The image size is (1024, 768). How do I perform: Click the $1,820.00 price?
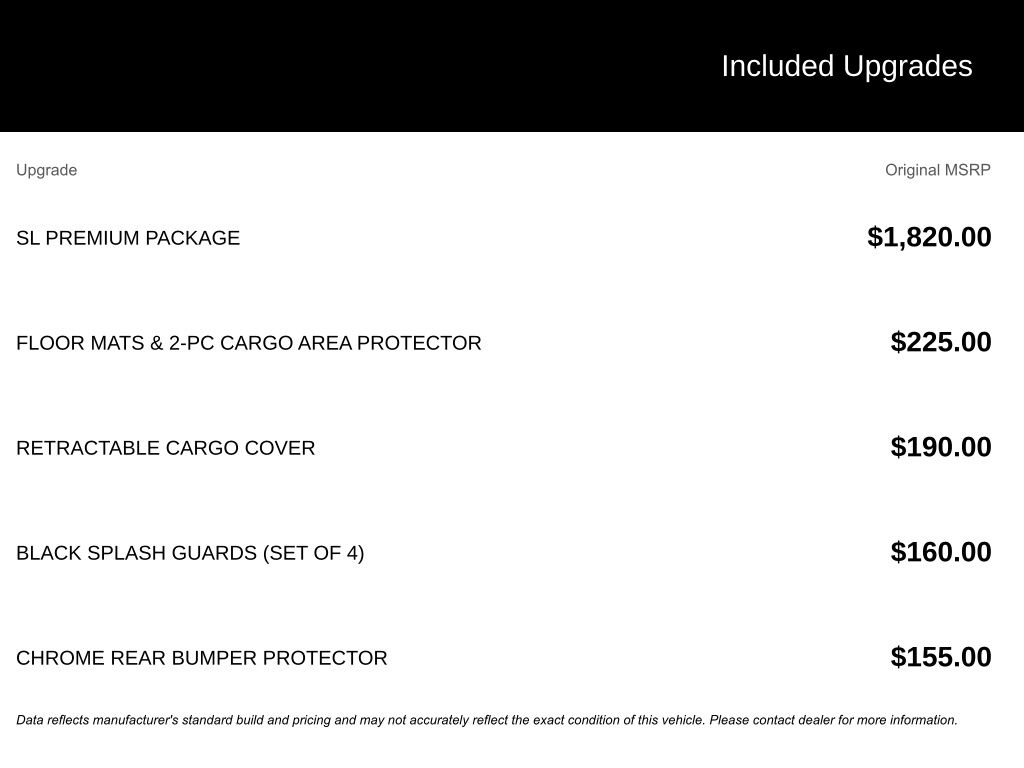pos(929,237)
